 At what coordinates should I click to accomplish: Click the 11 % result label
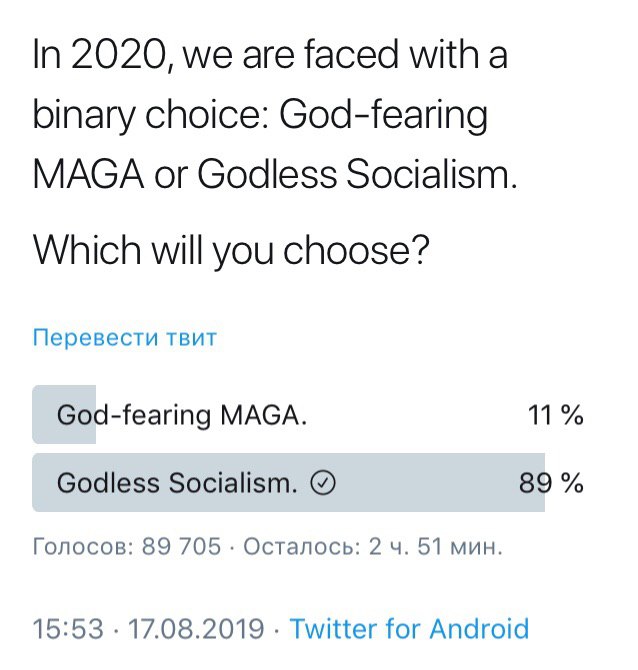(555, 415)
